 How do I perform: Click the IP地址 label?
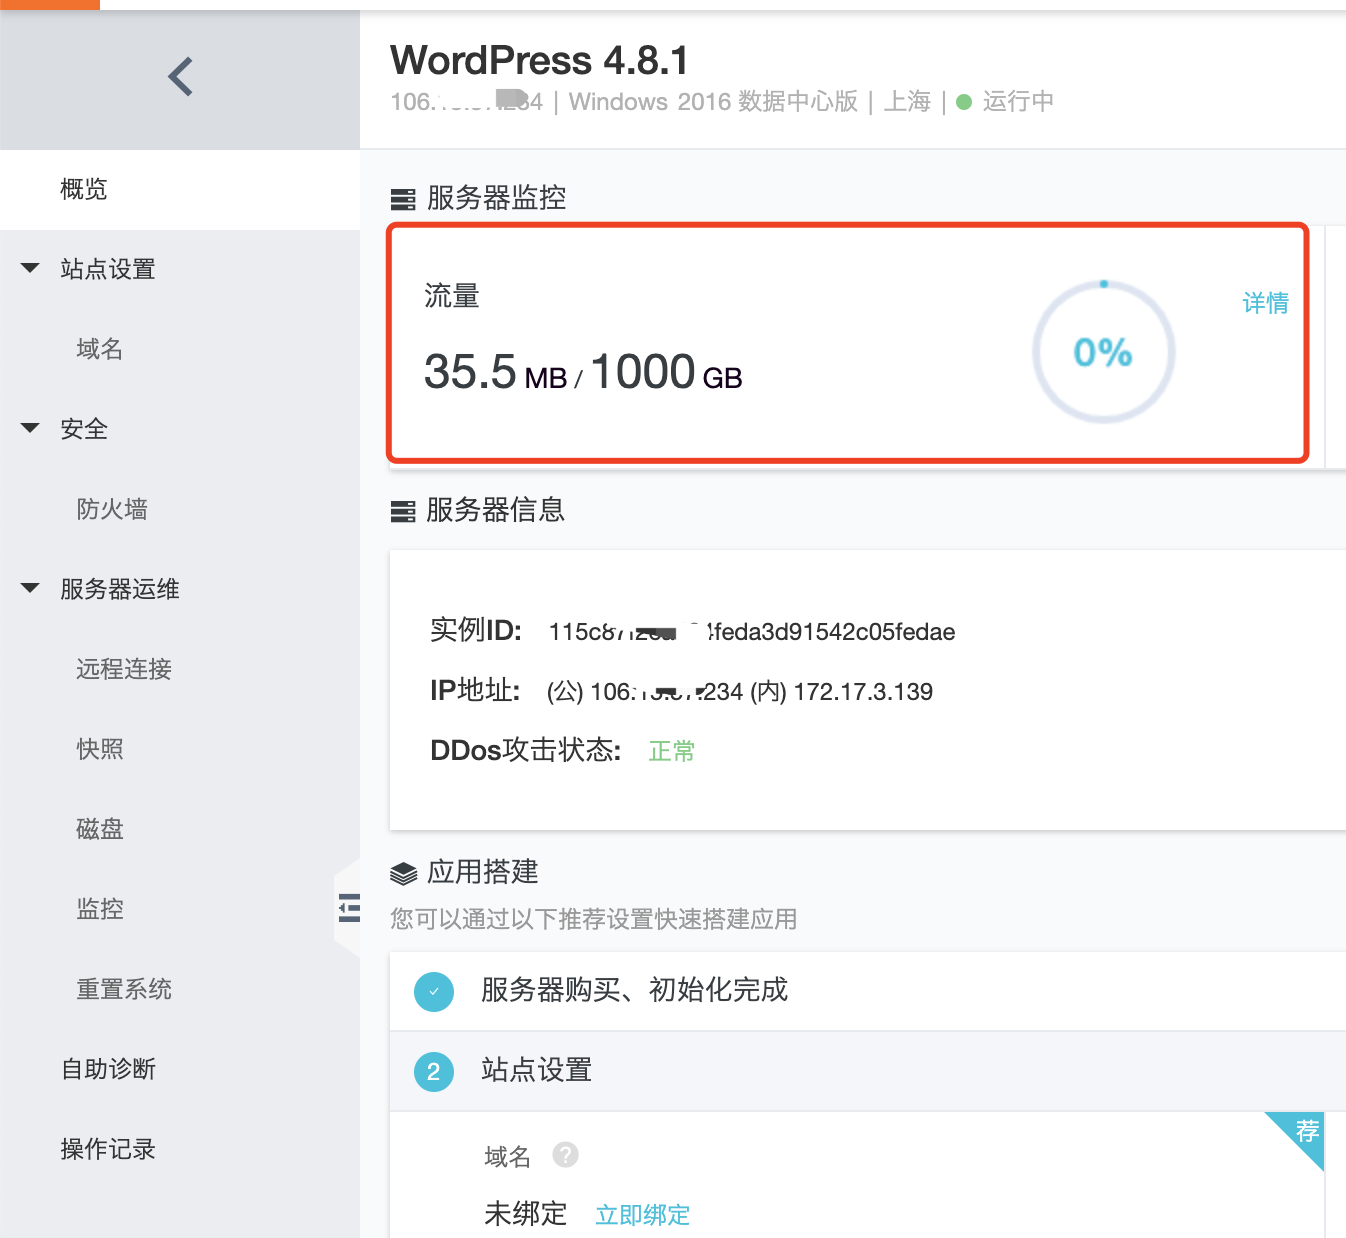[475, 691]
